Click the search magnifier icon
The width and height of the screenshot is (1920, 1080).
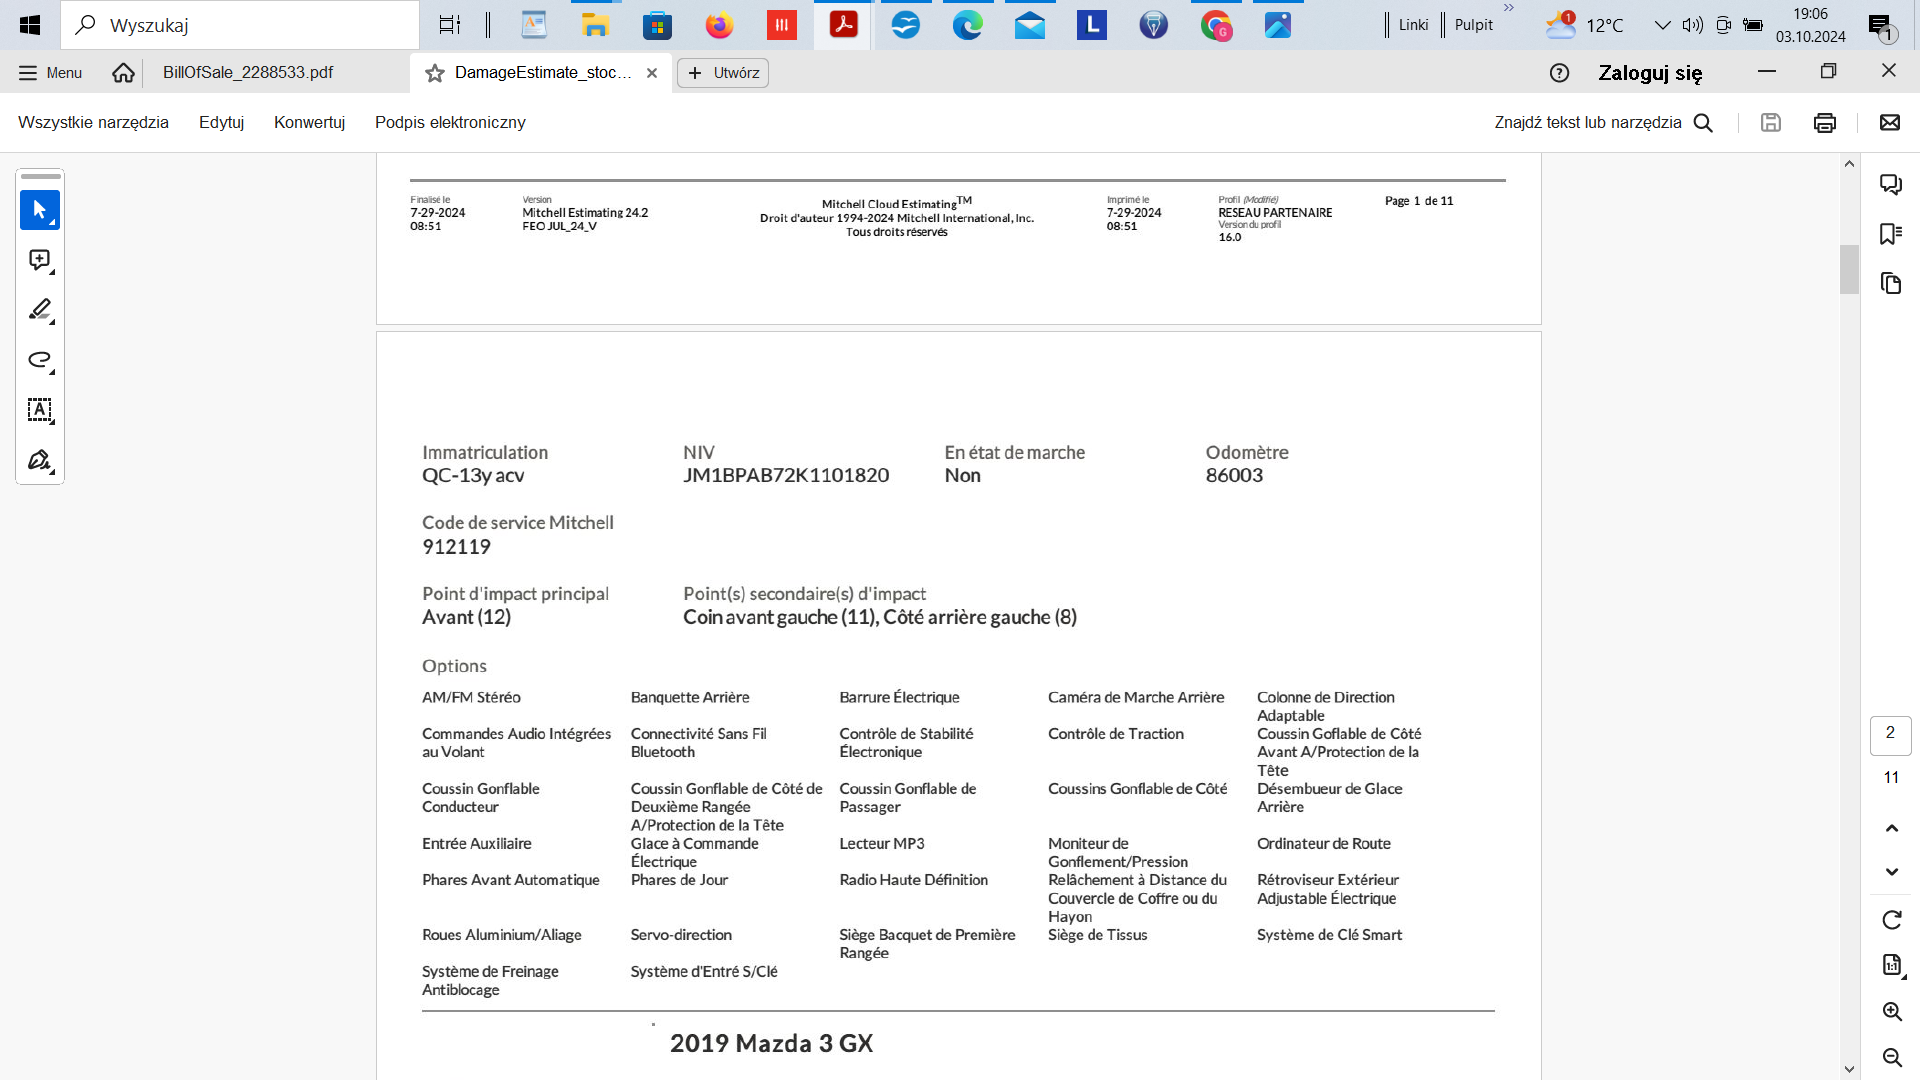point(1703,122)
